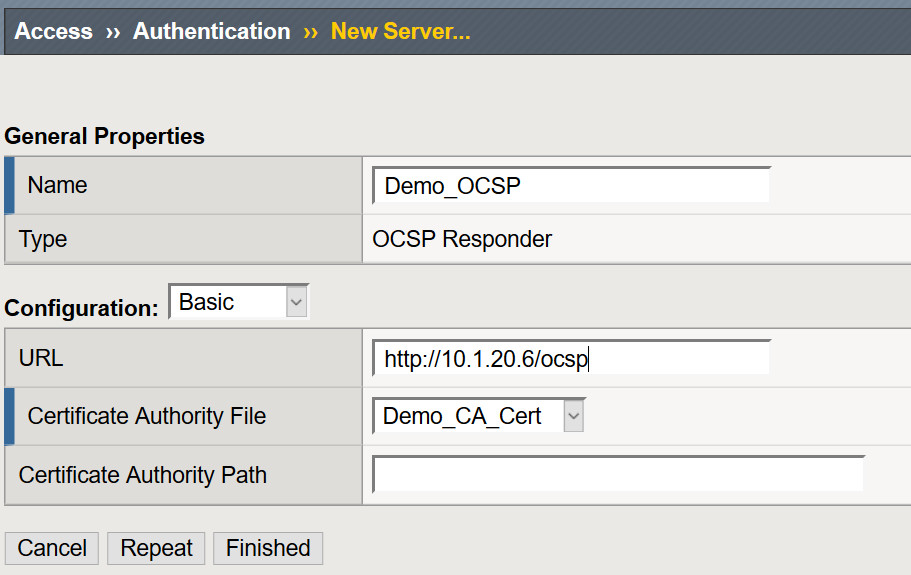The width and height of the screenshot is (911, 575).
Task: Click the New Server breadcrumb item
Action: click(x=400, y=31)
